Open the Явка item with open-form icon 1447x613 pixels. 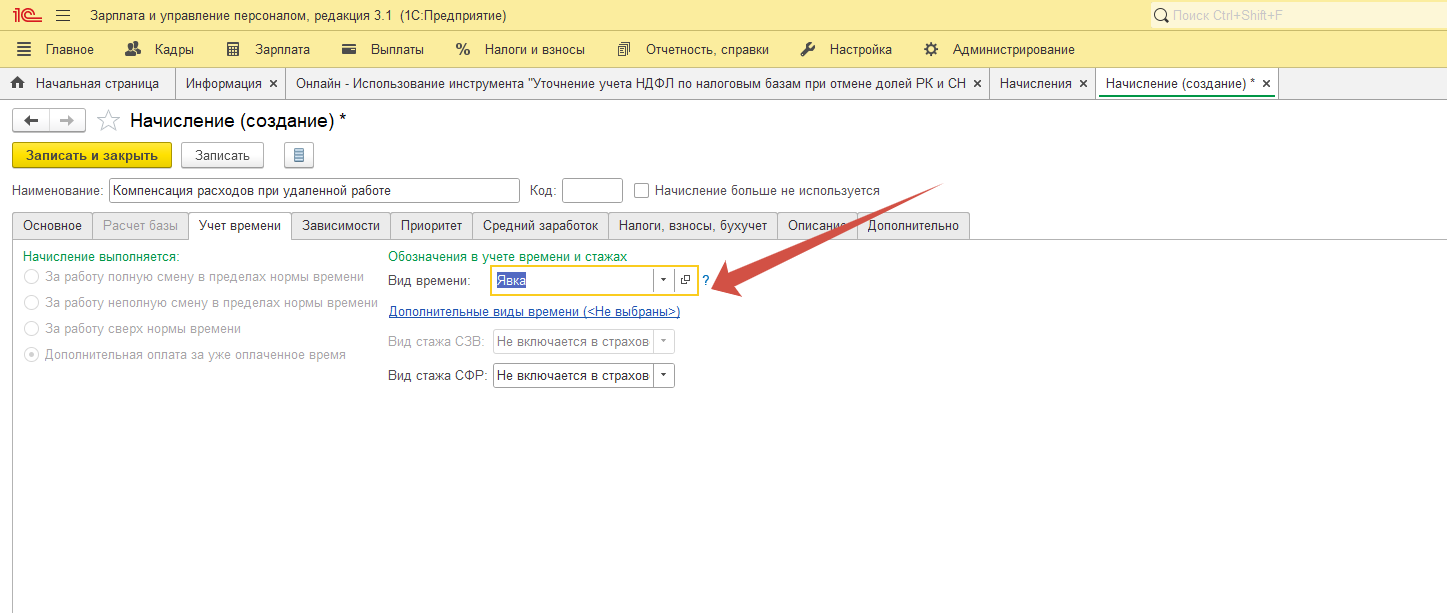(x=685, y=280)
